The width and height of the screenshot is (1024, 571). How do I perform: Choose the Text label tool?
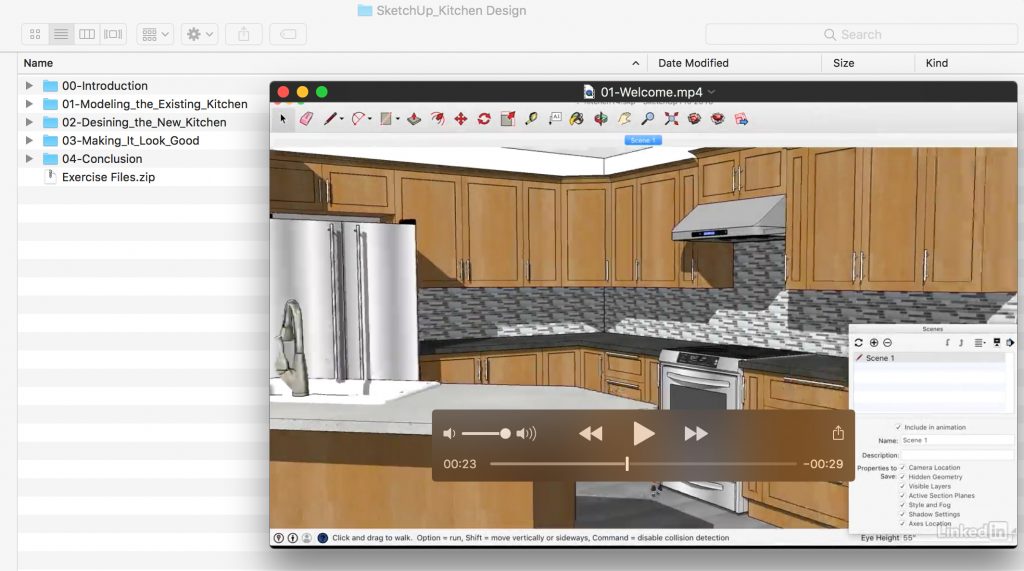click(x=554, y=119)
